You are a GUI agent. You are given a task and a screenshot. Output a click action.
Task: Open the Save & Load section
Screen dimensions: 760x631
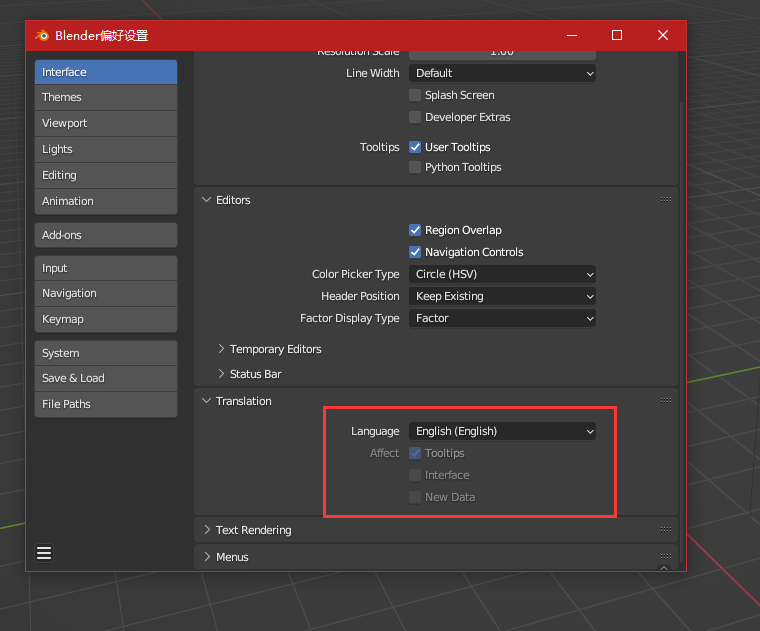click(x=106, y=378)
